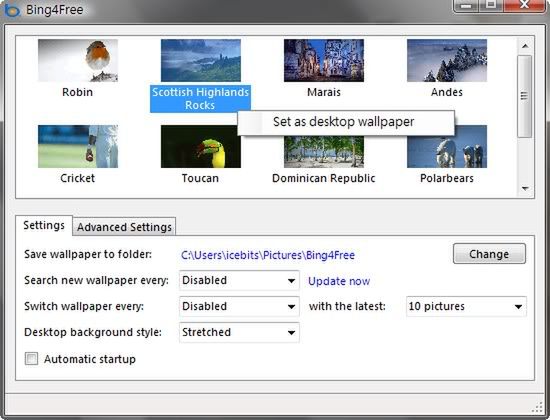Select the Polarbears wallpaper thumbnail
The width and height of the screenshot is (550, 420).
447,146
